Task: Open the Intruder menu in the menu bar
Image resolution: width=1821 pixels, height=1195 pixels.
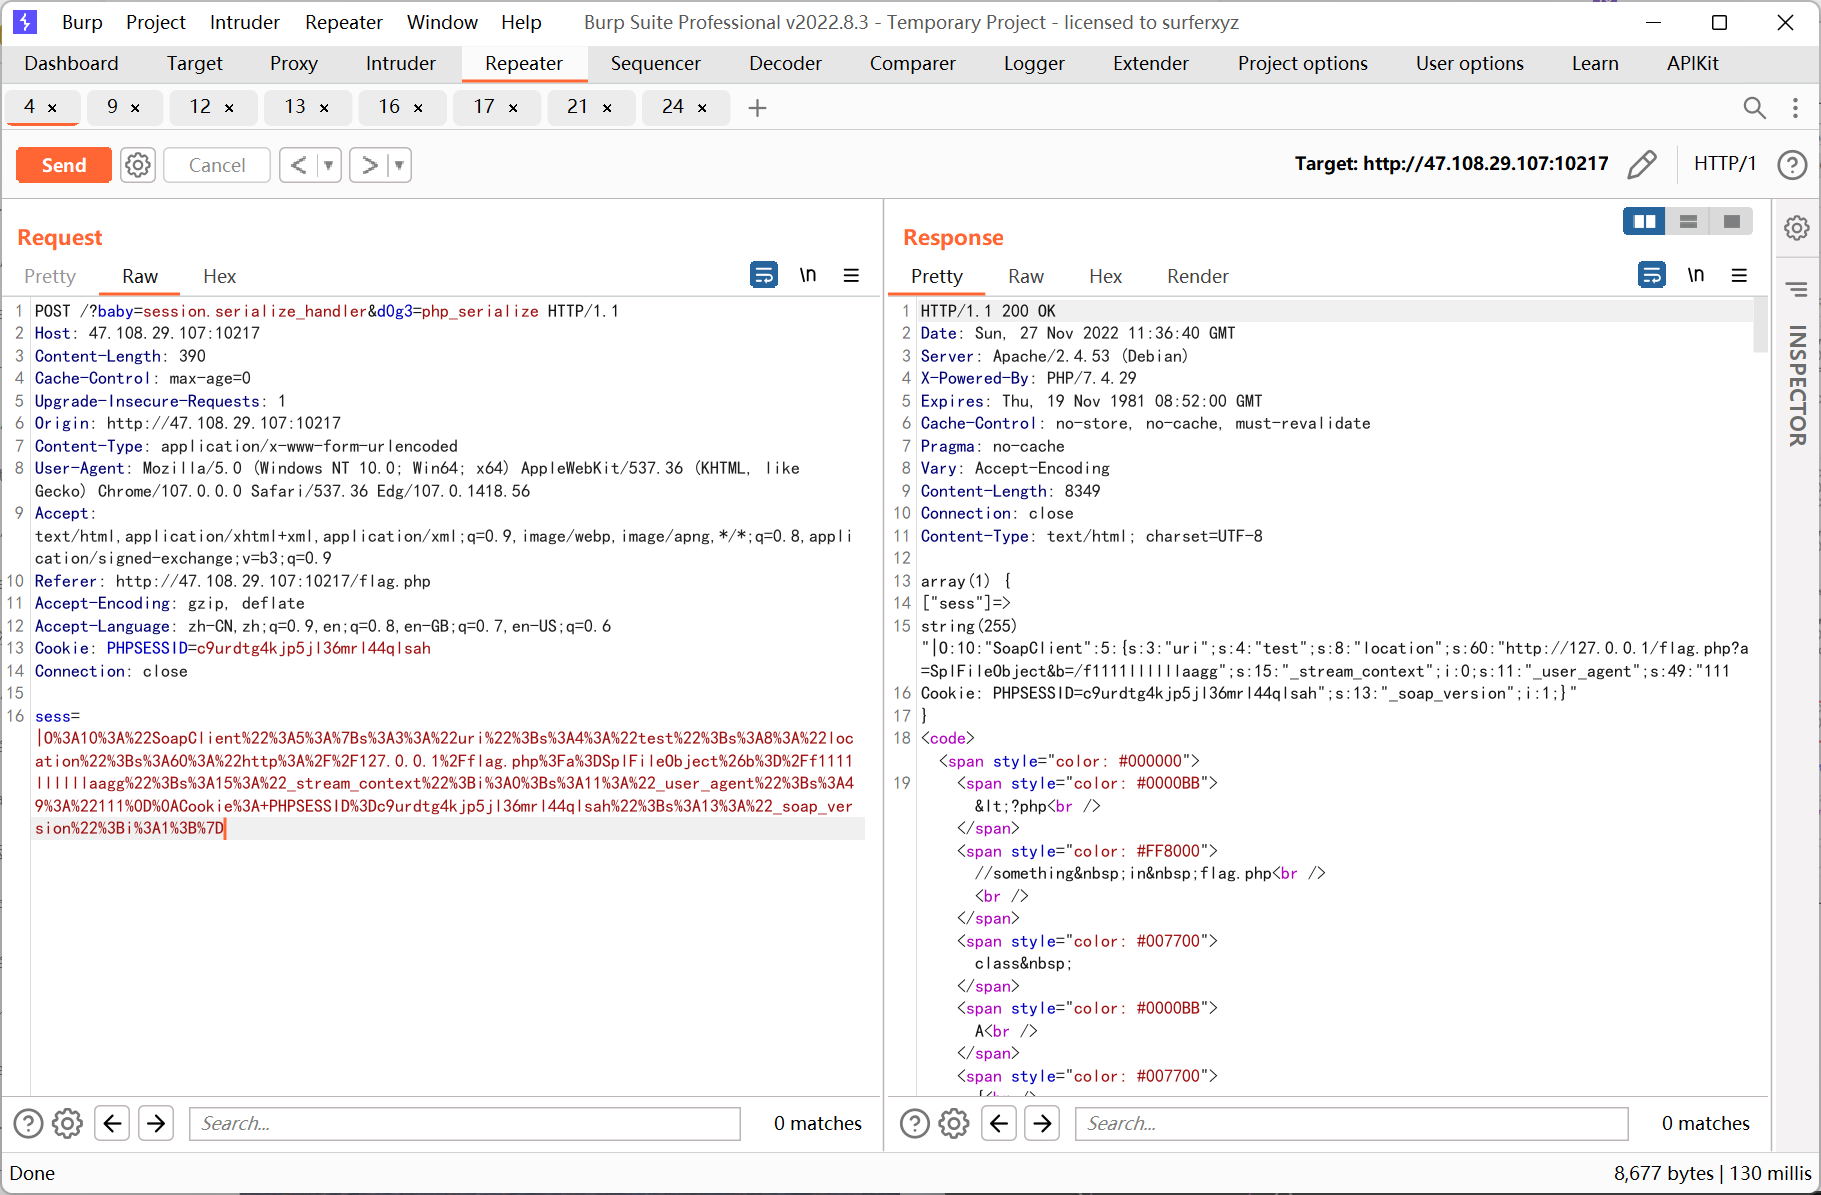Action: click(243, 22)
